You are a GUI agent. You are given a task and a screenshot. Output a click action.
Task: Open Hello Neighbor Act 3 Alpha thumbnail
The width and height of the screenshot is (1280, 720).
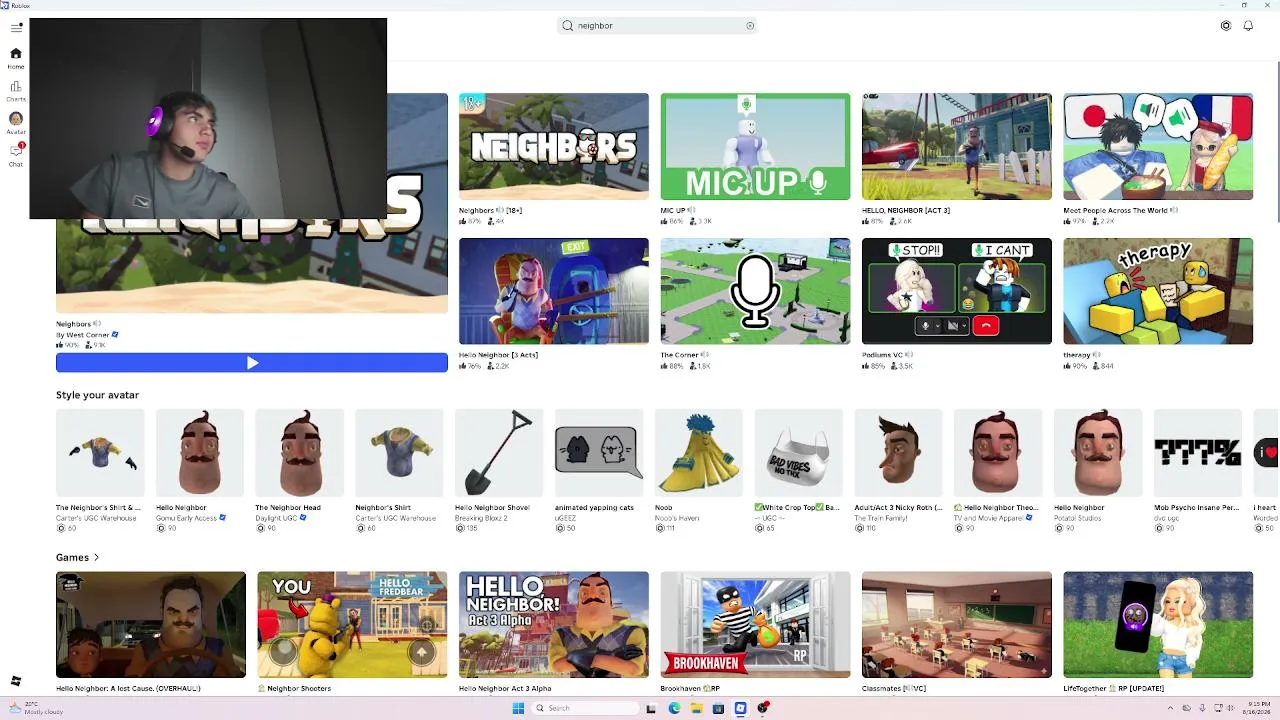click(554, 625)
